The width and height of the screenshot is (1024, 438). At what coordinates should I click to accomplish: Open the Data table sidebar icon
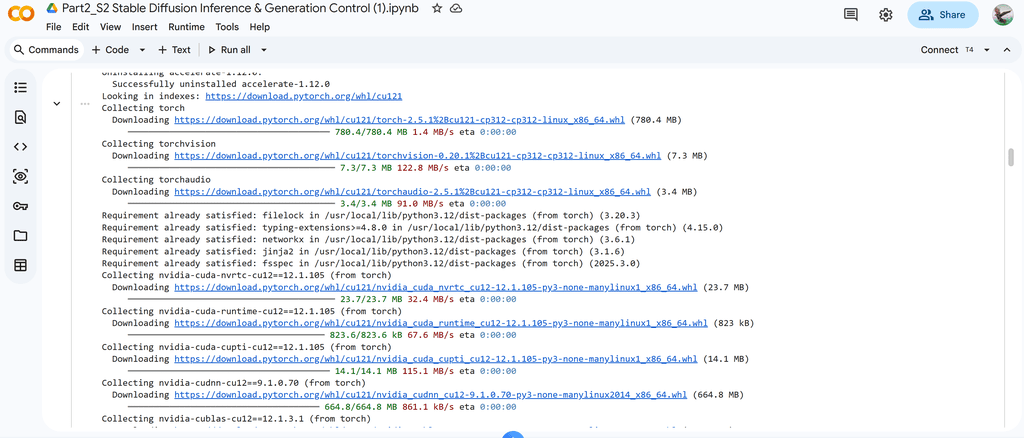tap(20, 265)
